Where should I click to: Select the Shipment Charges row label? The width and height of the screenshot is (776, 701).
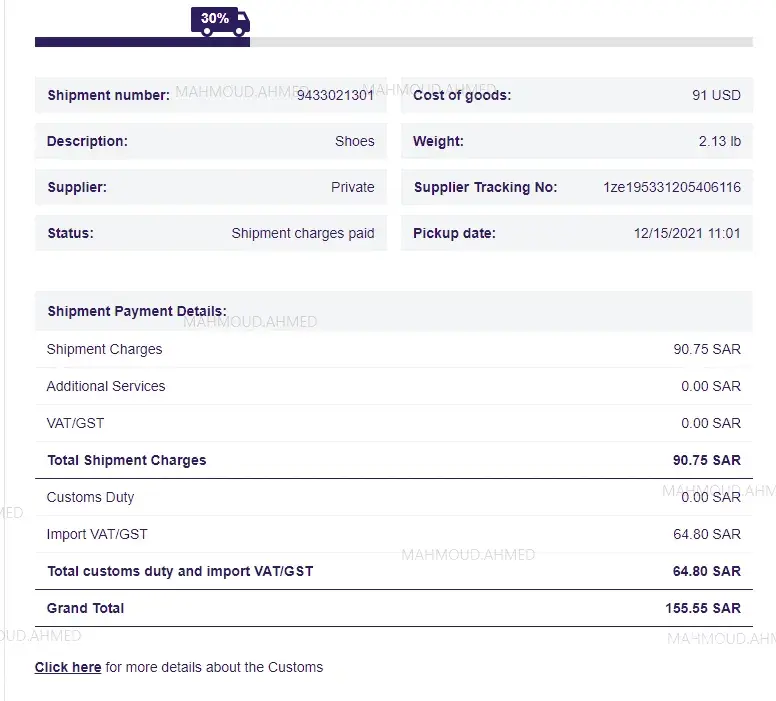pyautogui.click(x=104, y=349)
